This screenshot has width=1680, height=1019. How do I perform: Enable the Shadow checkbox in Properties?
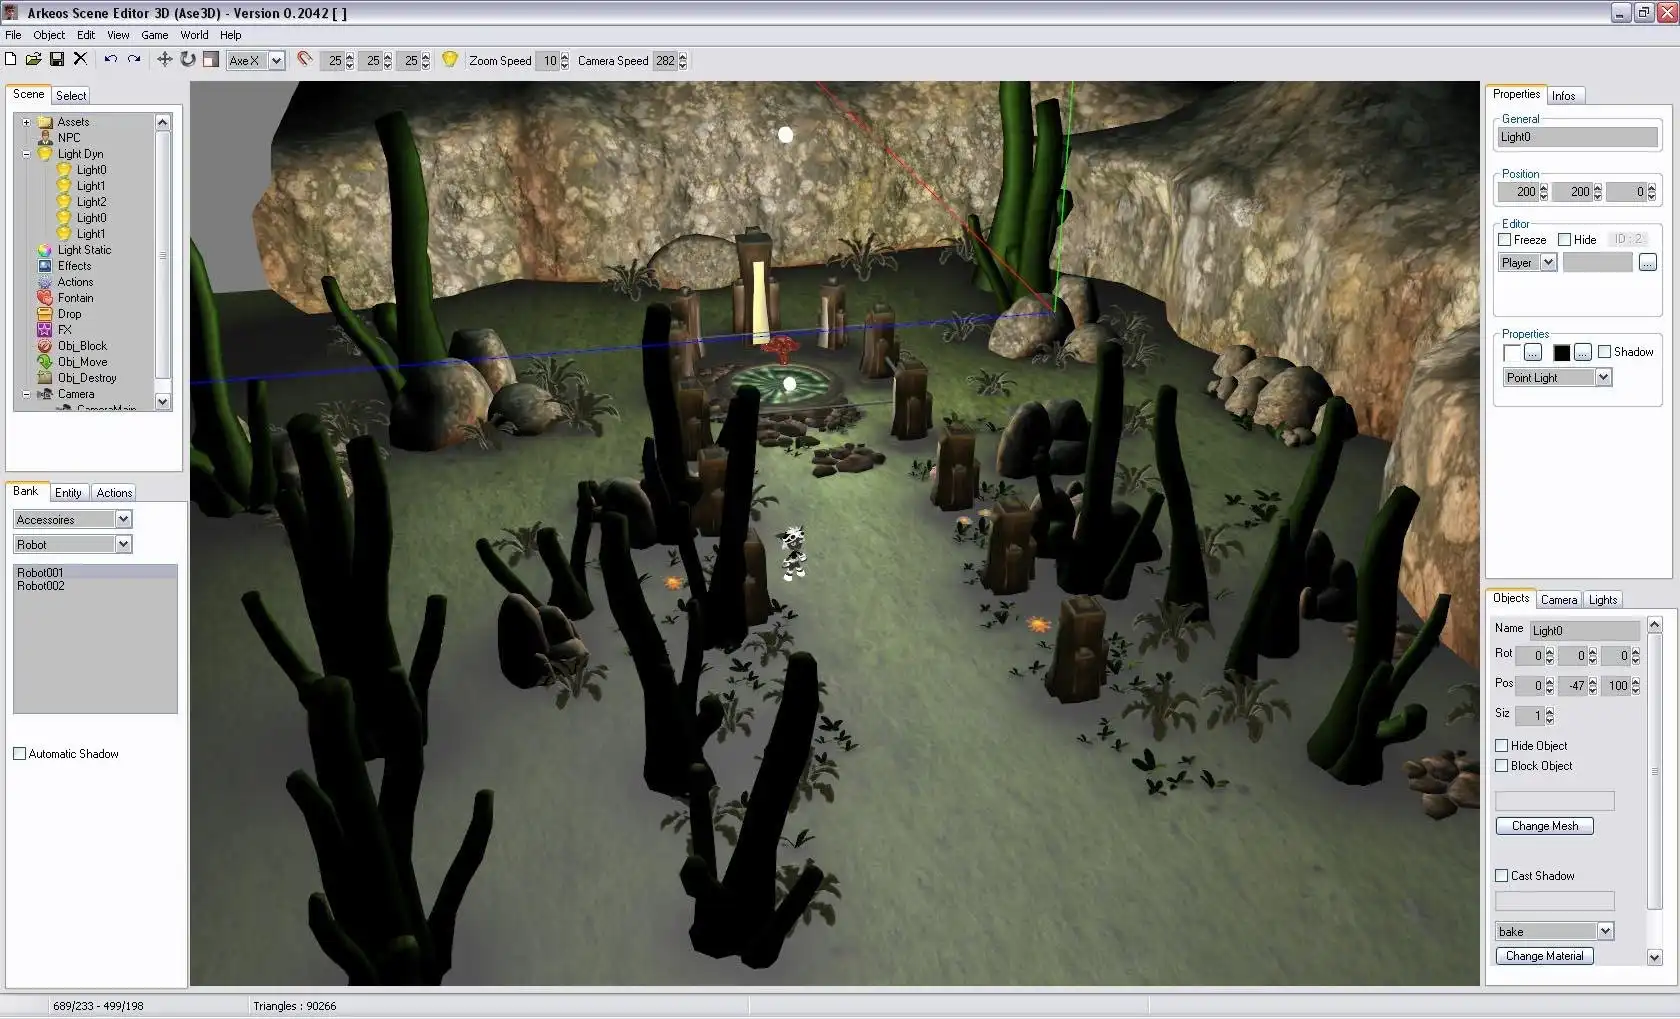click(1604, 352)
